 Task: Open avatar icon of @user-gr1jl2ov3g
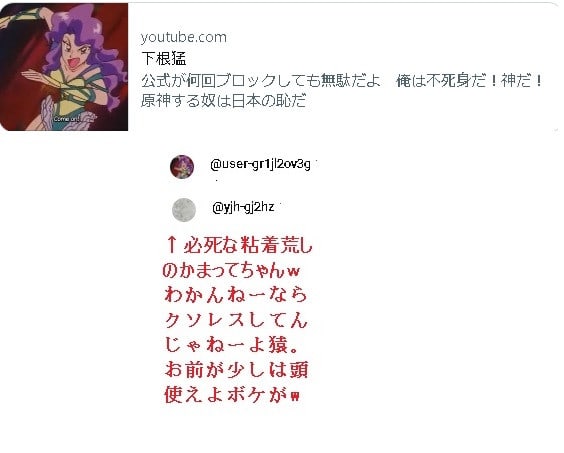click(182, 167)
